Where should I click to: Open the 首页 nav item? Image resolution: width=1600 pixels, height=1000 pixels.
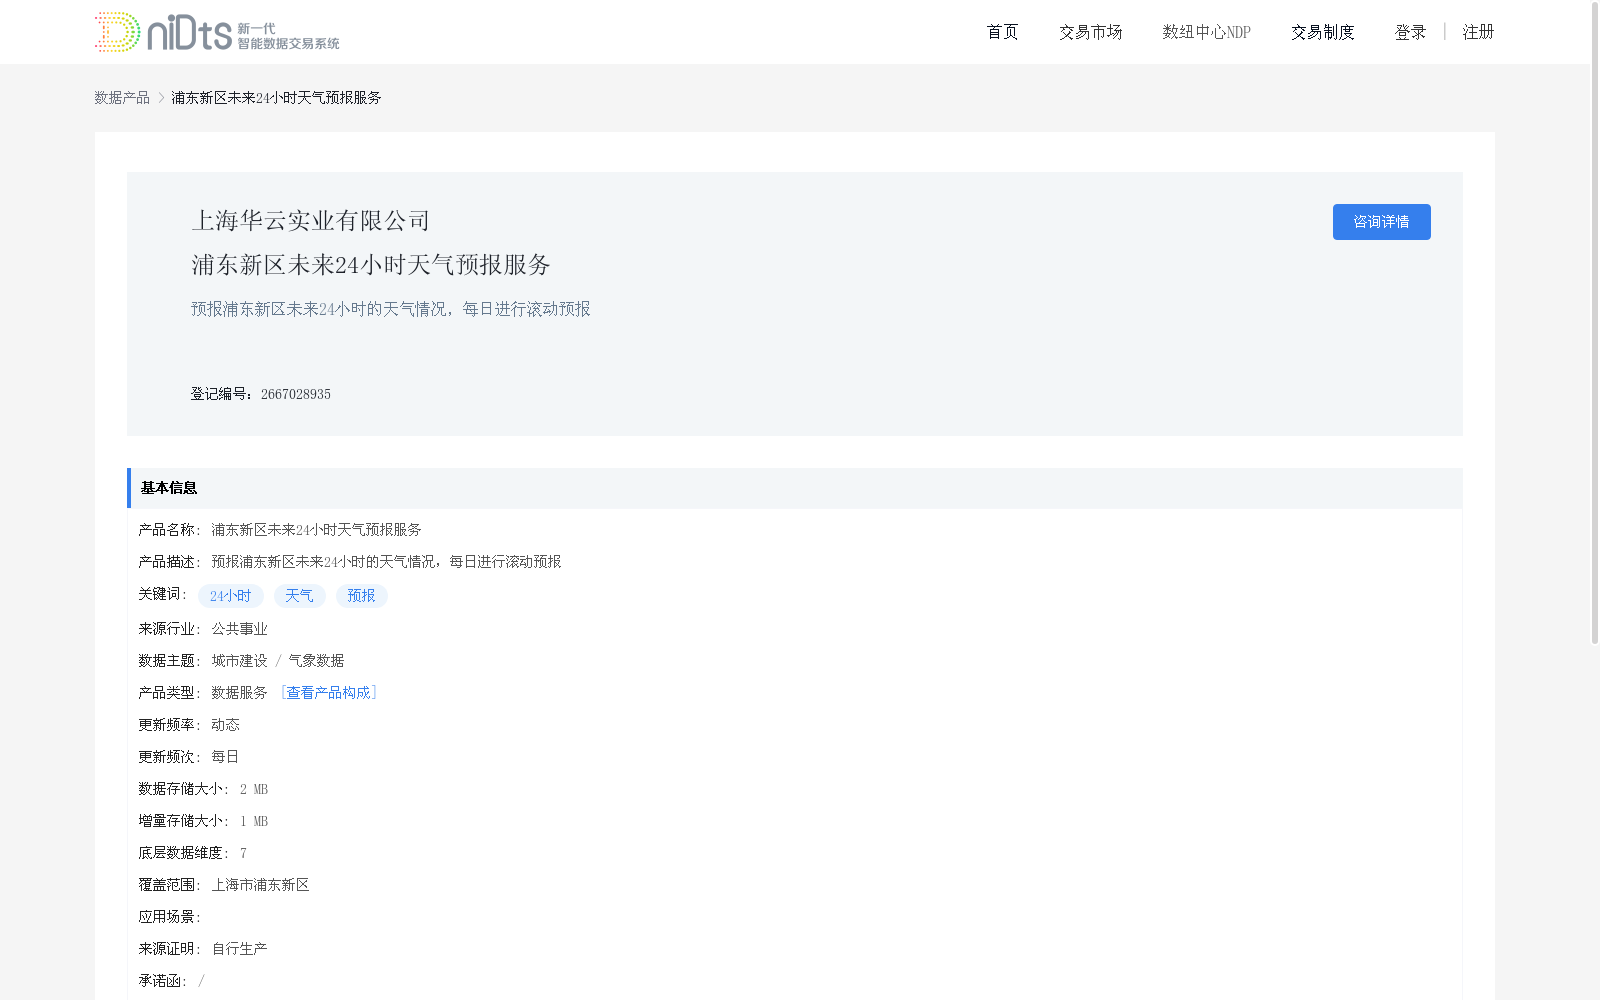coord(1002,32)
